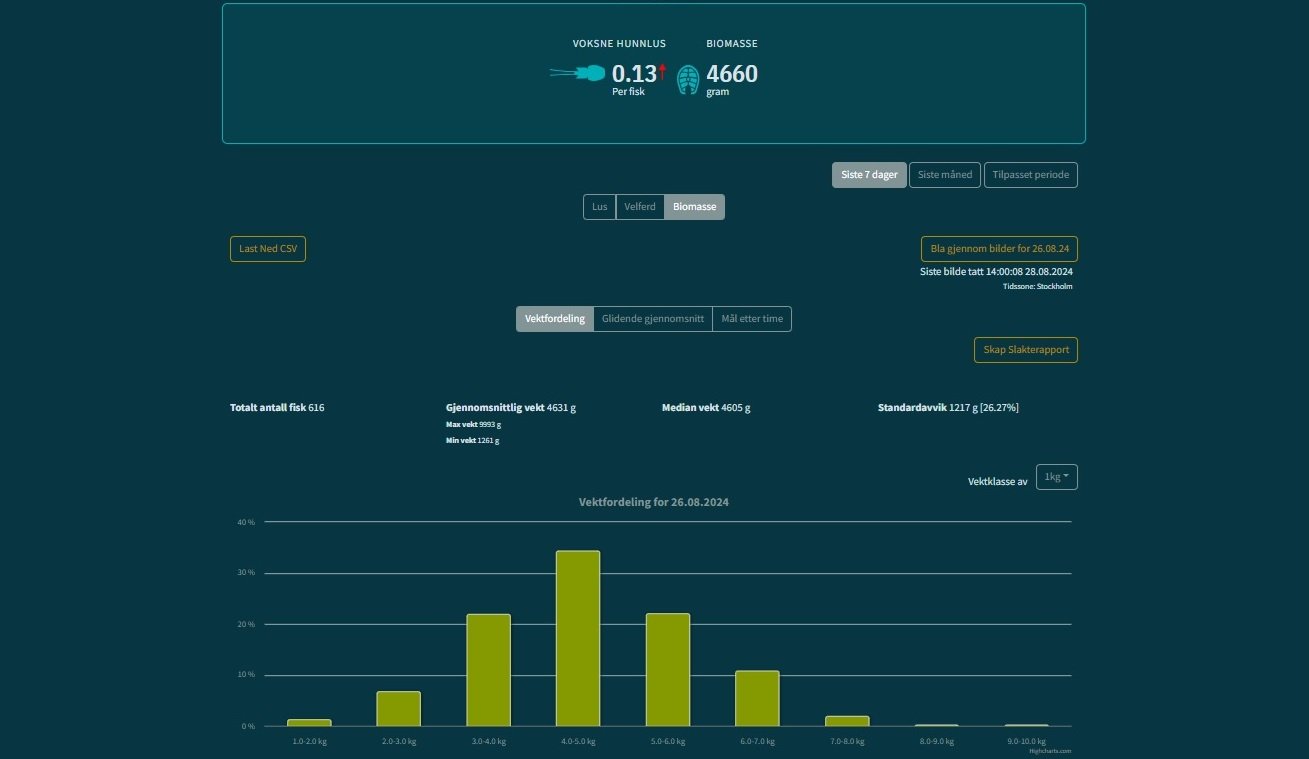
Task: Show the Vektfordeling view
Action: (555, 319)
